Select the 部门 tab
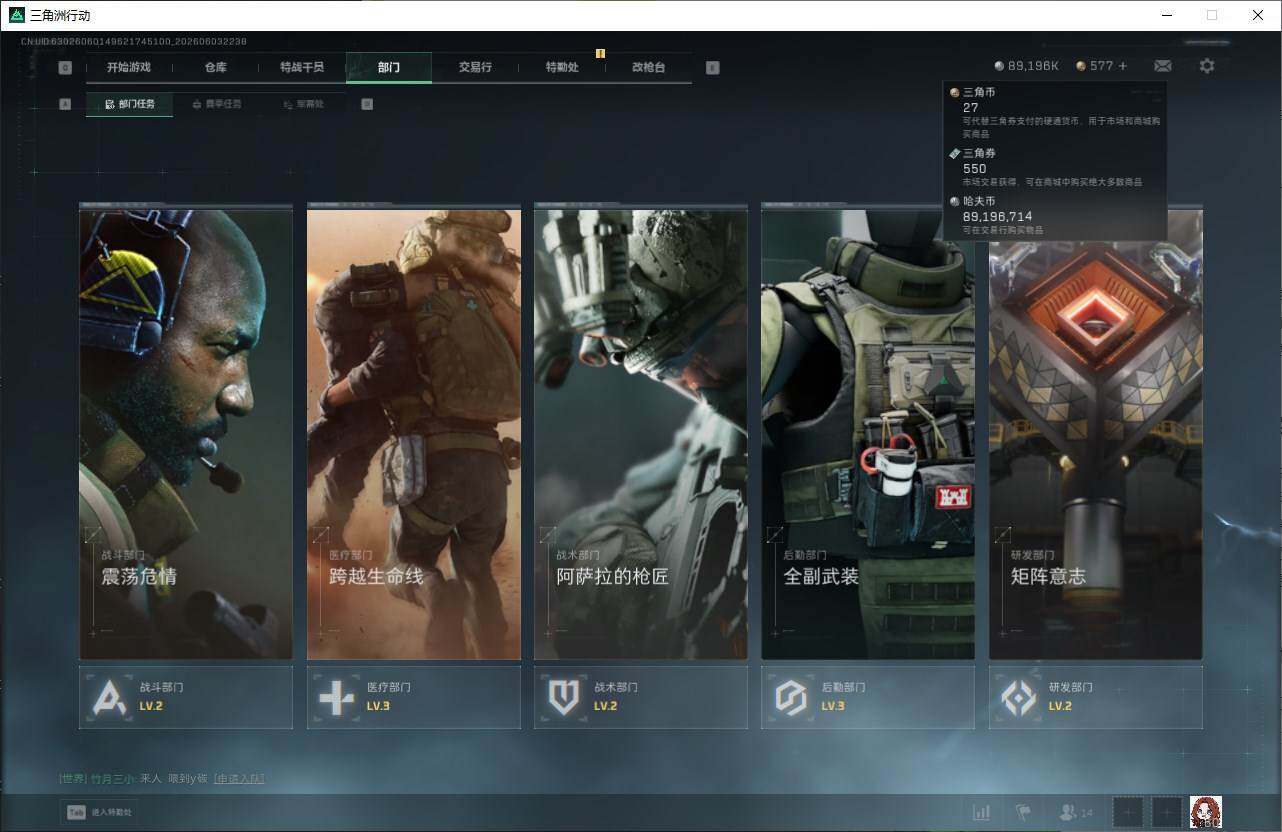The image size is (1282, 832). 389,67
